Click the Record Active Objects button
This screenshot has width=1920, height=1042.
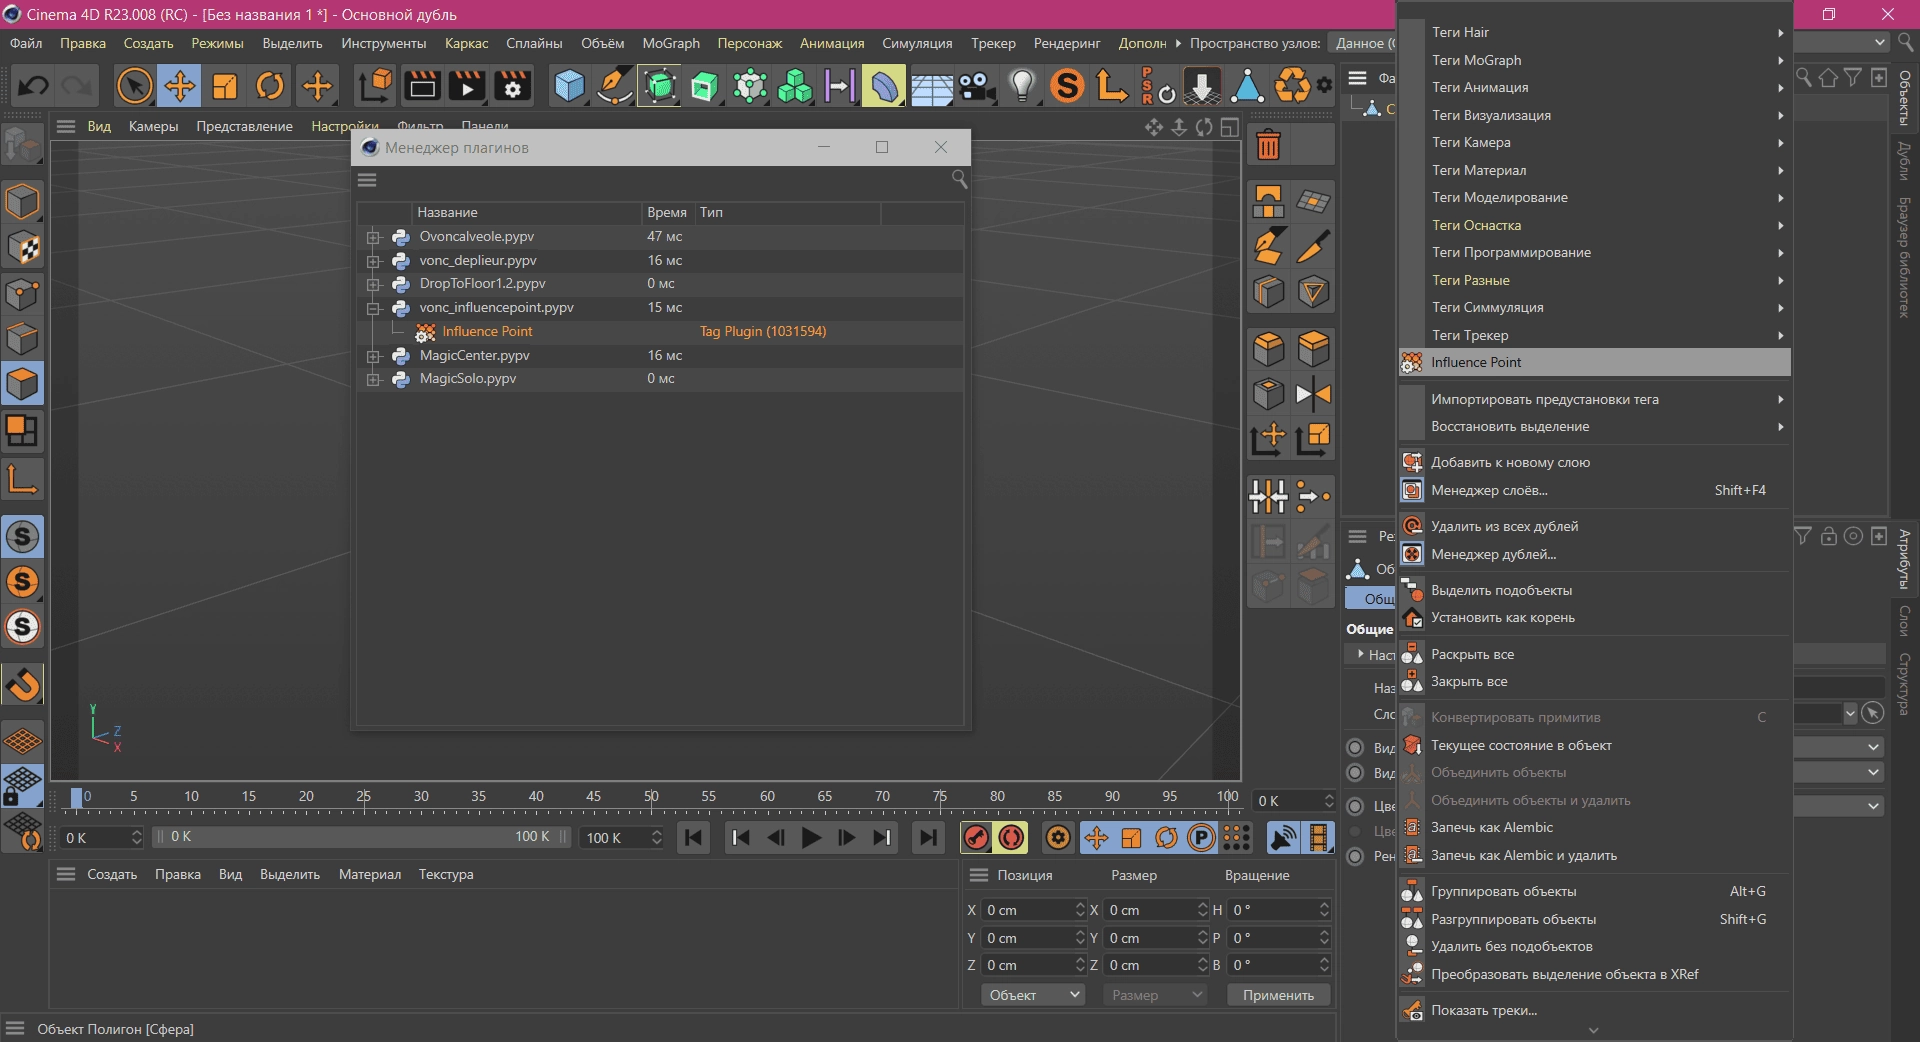click(976, 838)
